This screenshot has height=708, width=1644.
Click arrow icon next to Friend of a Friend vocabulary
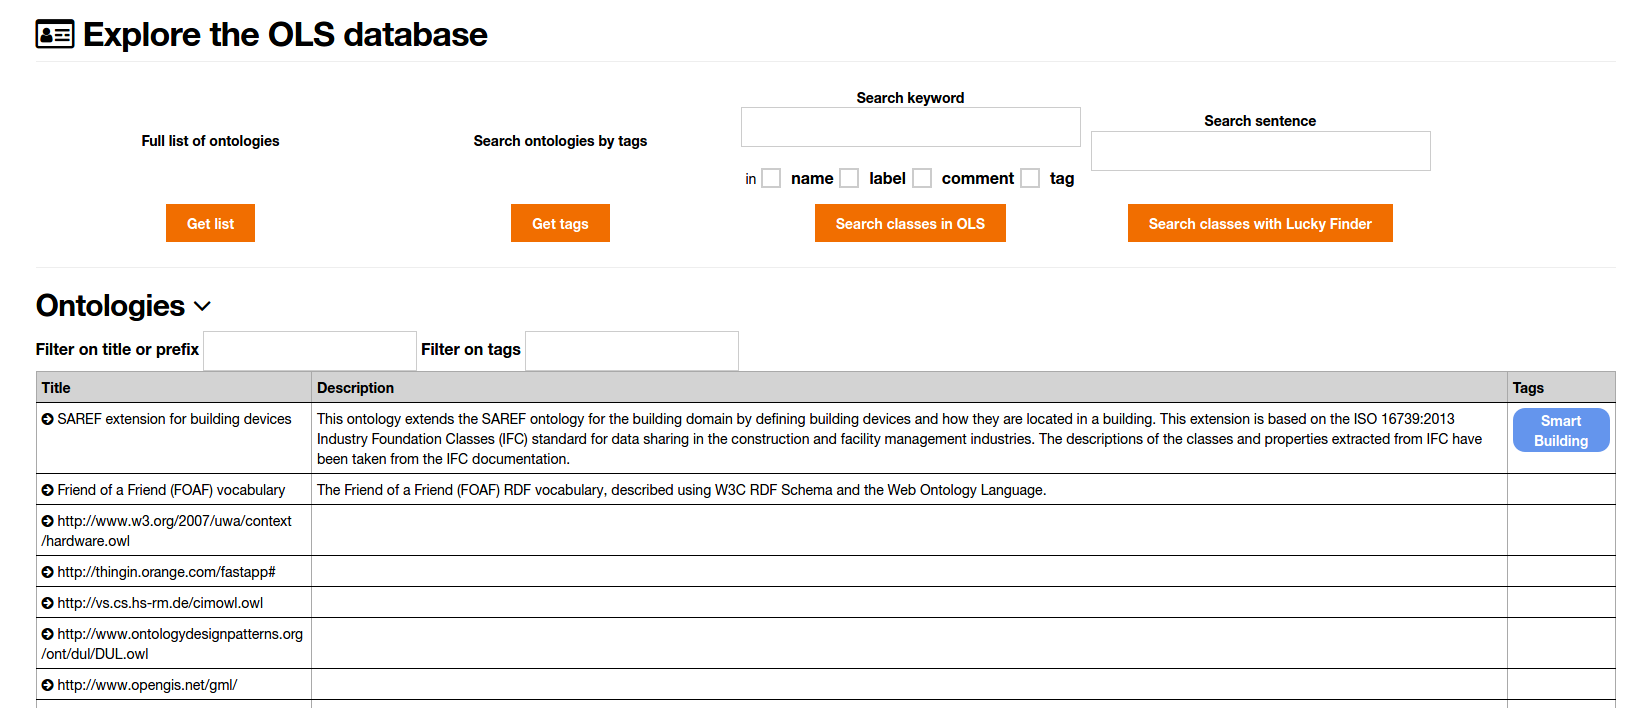point(47,490)
